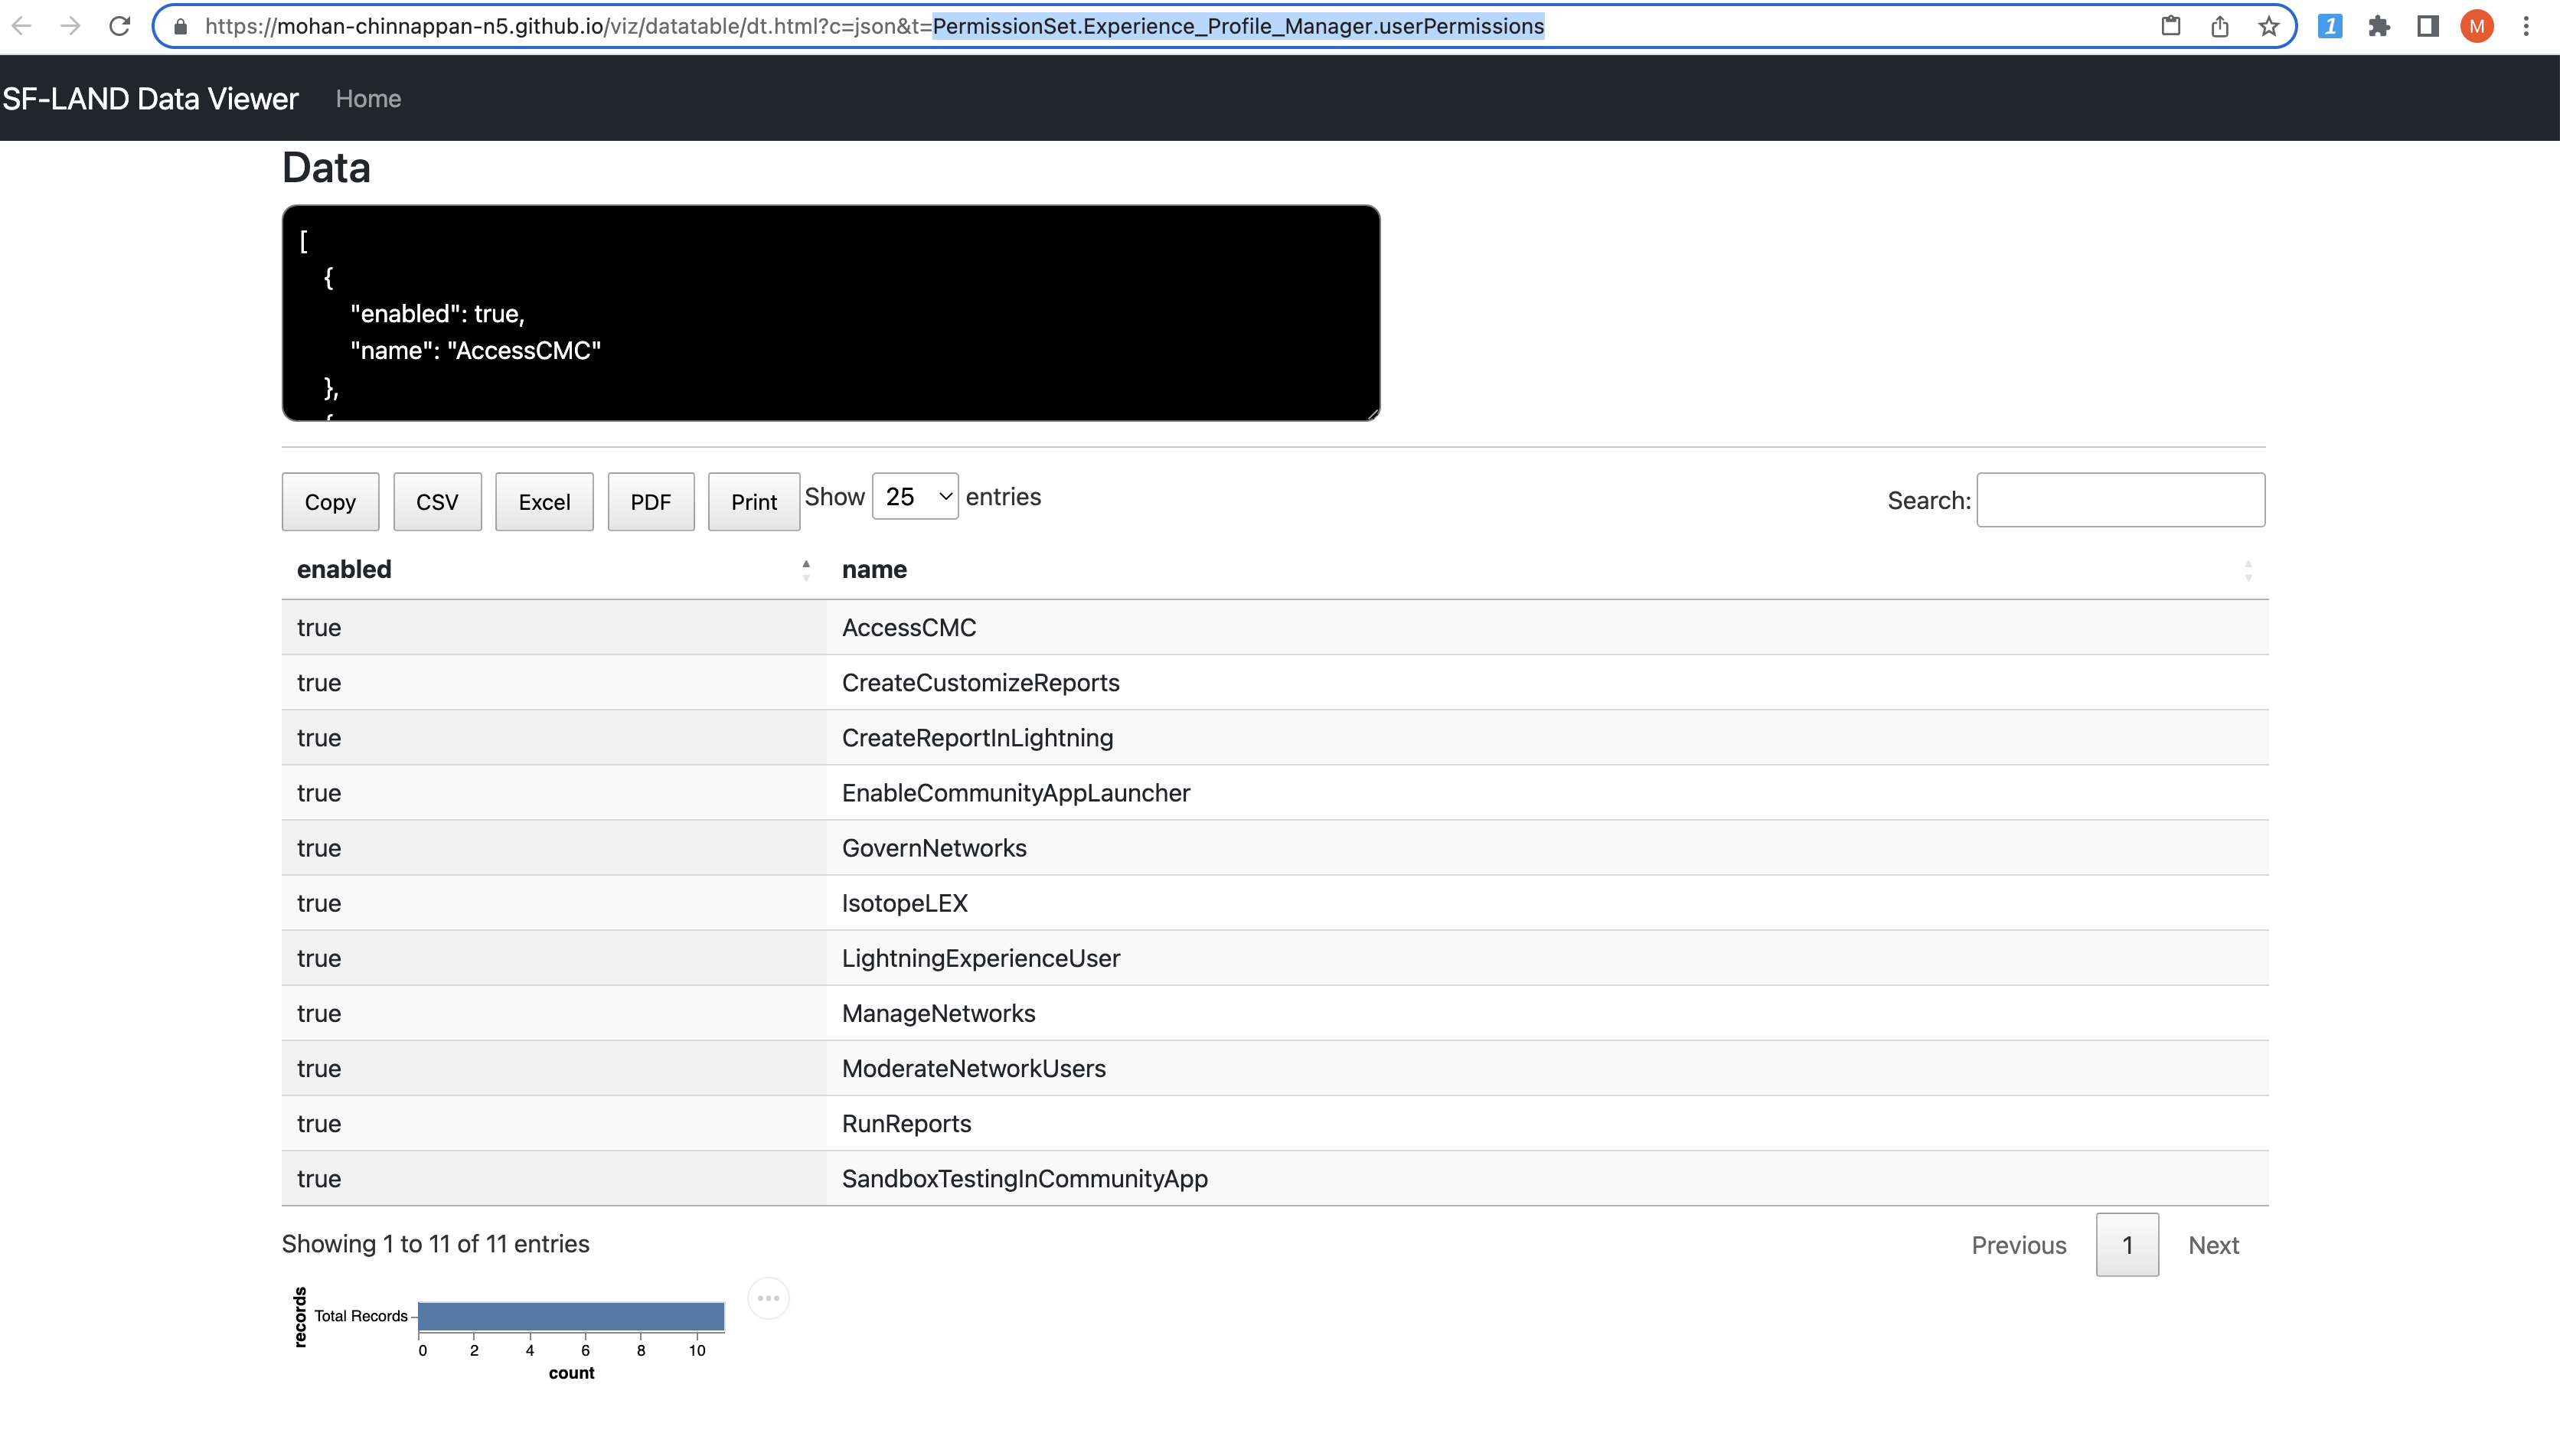Click the LightningExperienceUser cell

pyautogui.click(x=1547, y=957)
